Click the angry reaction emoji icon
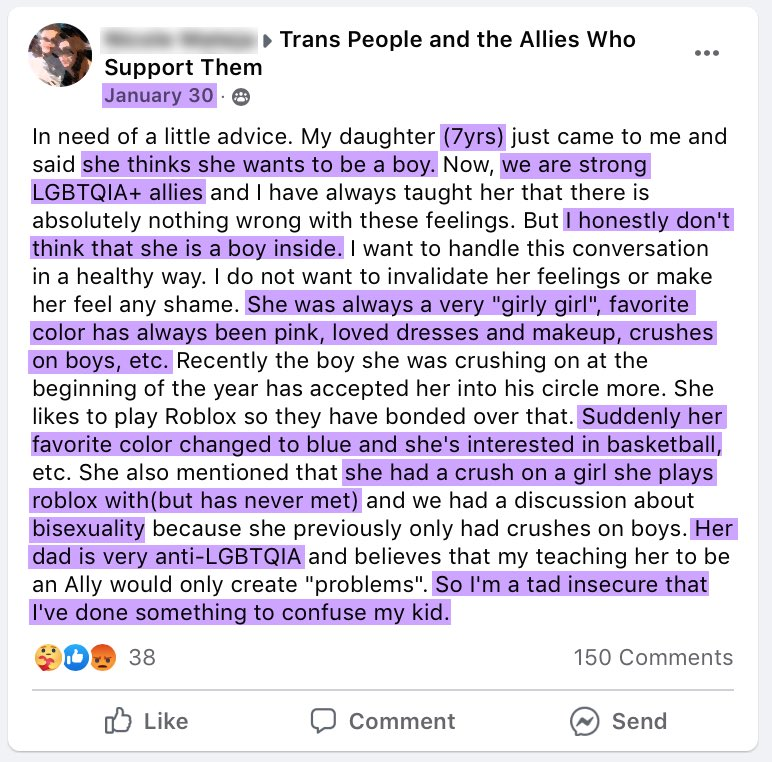 [103, 657]
